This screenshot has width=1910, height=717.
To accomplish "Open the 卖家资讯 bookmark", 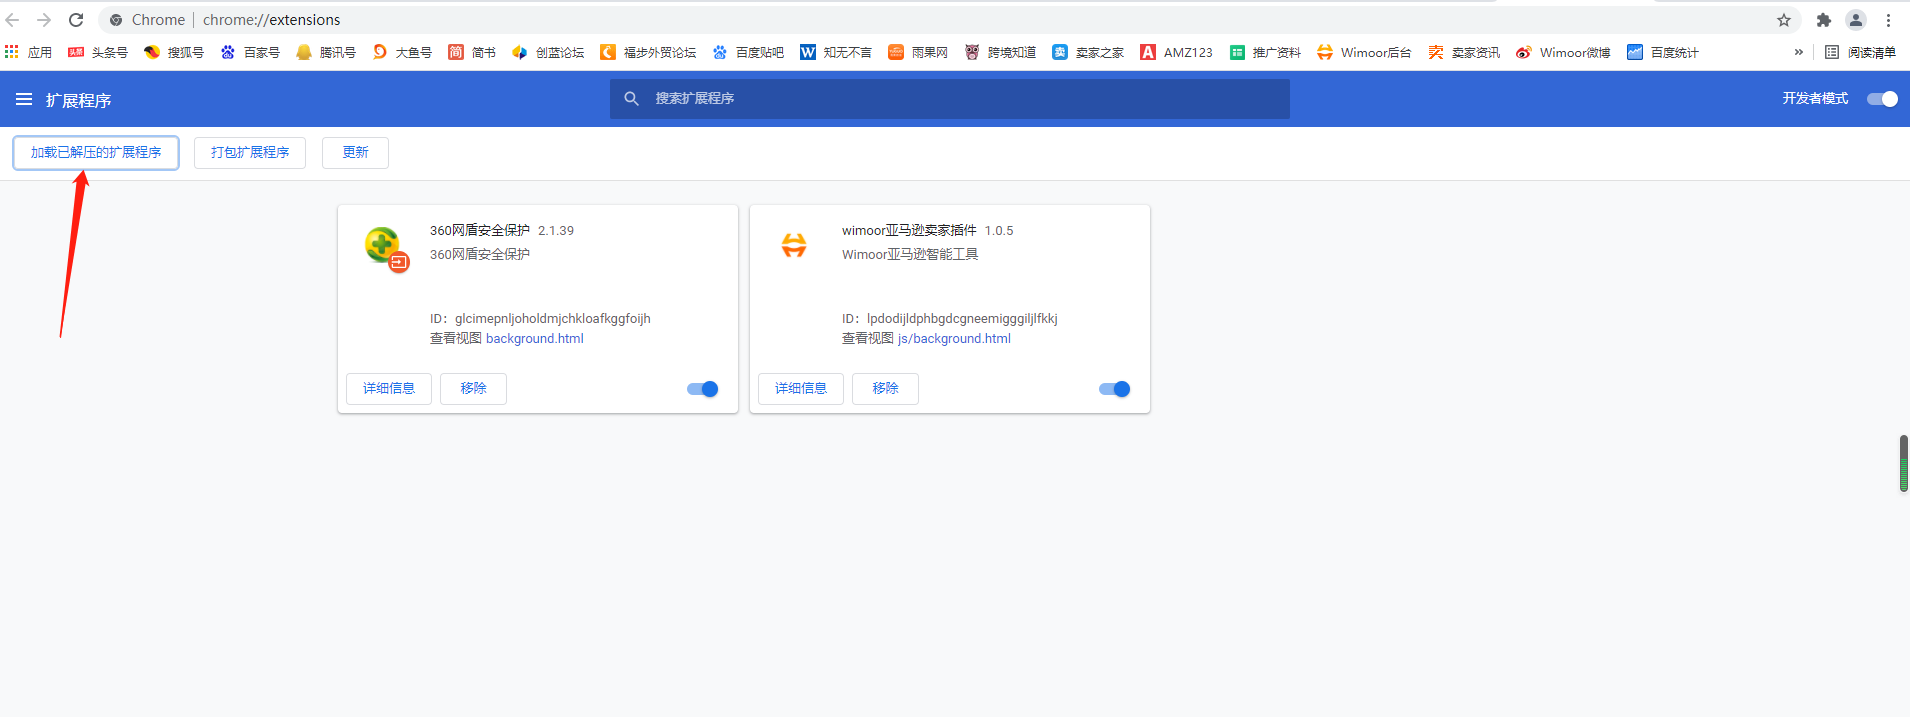I will tap(1464, 52).
